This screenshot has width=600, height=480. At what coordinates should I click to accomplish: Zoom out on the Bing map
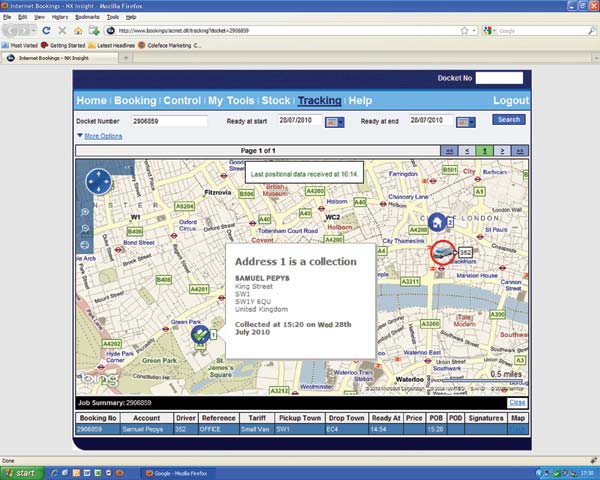(85, 229)
